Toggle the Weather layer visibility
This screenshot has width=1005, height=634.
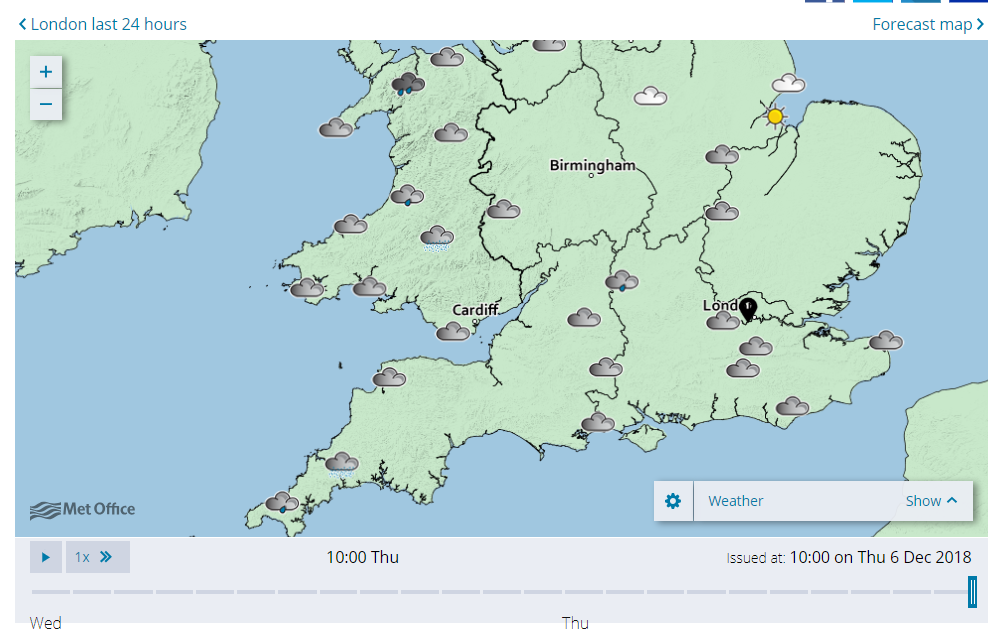(736, 500)
